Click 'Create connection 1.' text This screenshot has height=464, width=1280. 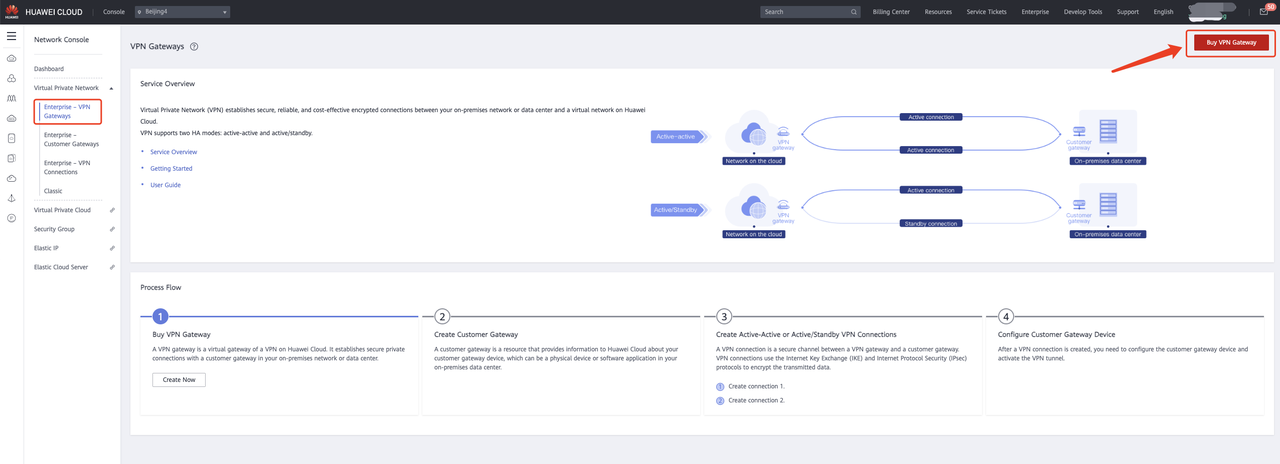(x=756, y=386)
